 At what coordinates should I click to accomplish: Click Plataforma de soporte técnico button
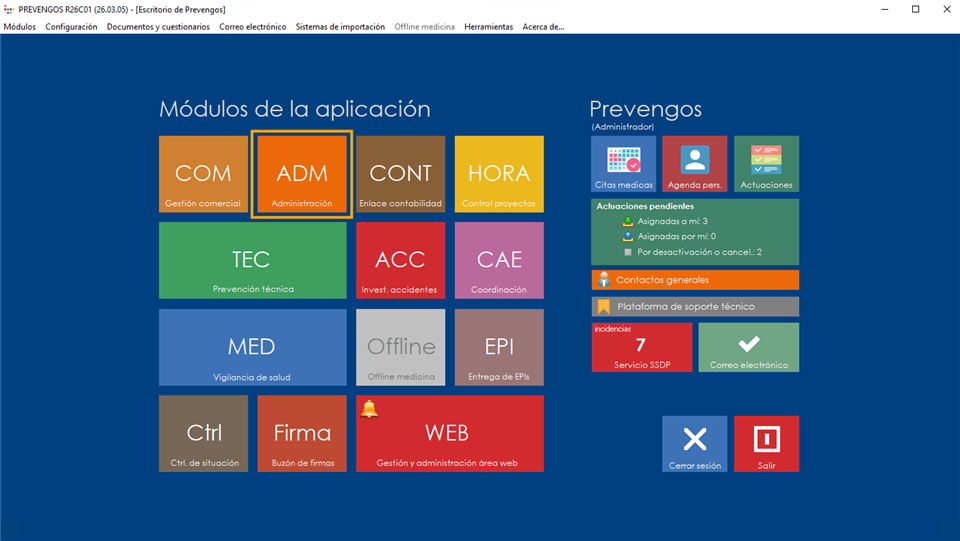pos(695,307)
